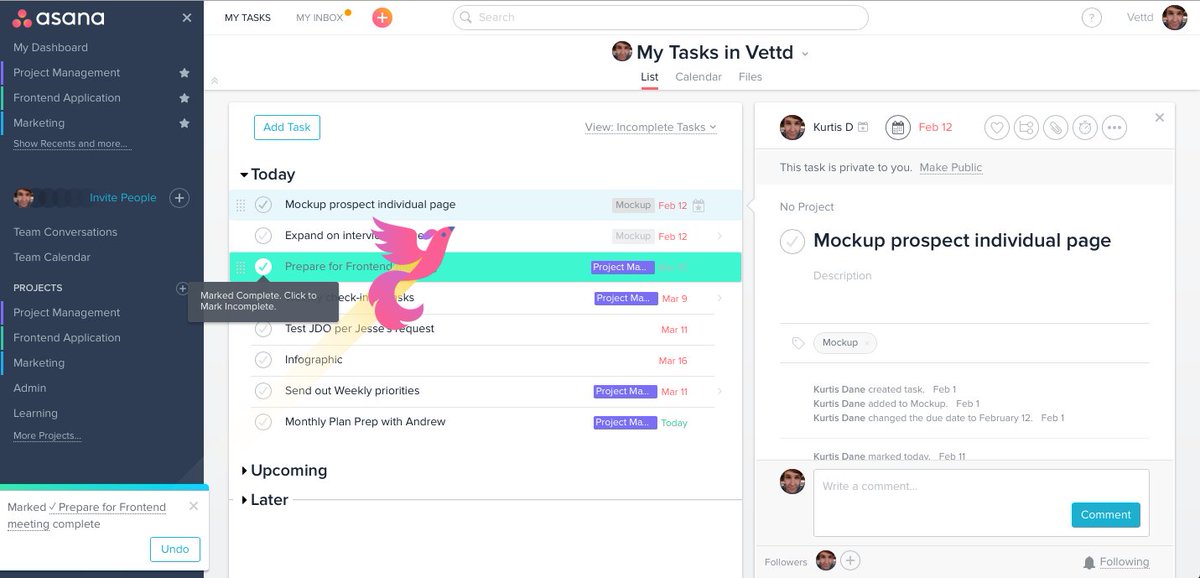Switch to the Calendar tab

698,77
